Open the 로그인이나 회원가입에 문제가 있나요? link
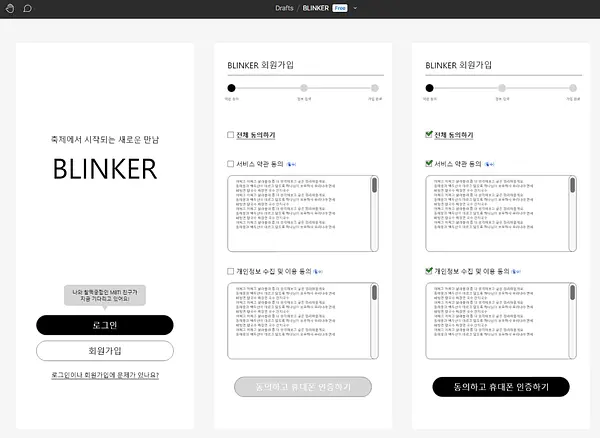This screenshot has width=600, height=438. (x=105, y=375)
